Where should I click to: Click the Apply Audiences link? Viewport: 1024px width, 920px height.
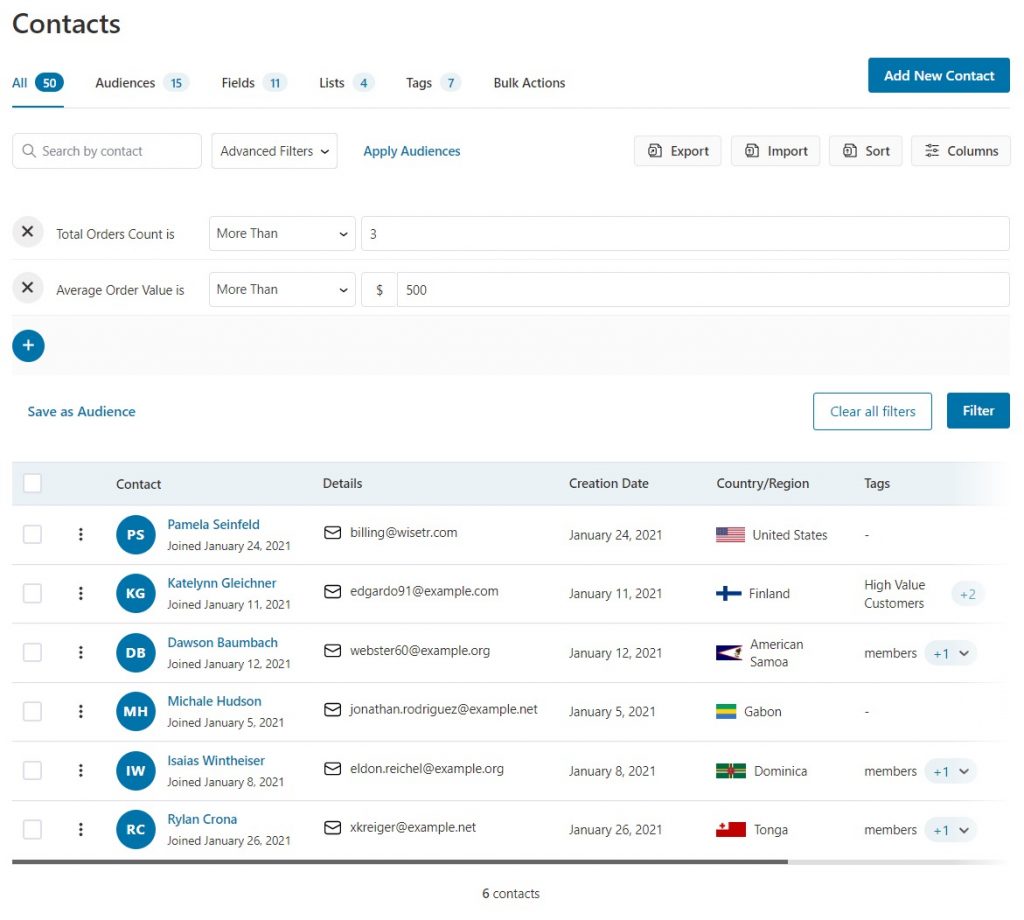412,151
